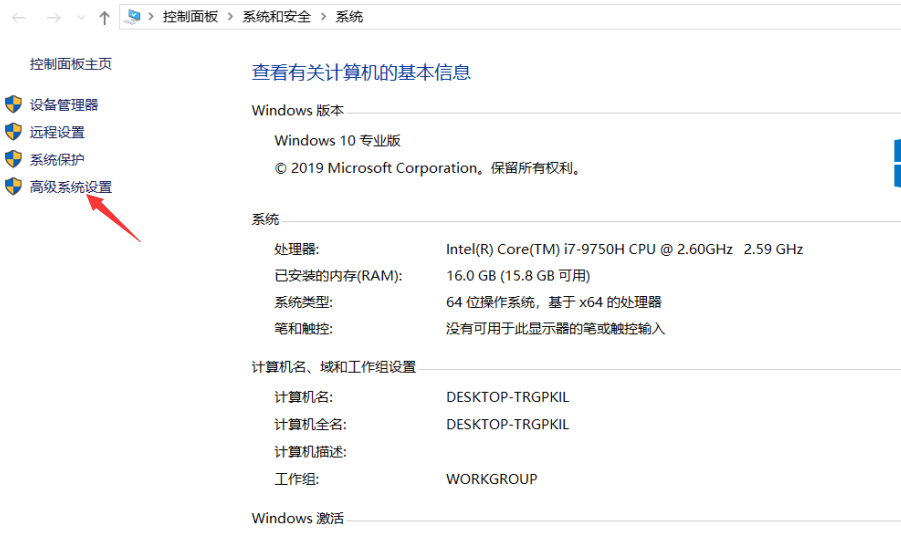This screenshot has height=533, width=901.
Task: Expand chevron after 系统和安全 breadcrumb
Action: tap(323, 17)
